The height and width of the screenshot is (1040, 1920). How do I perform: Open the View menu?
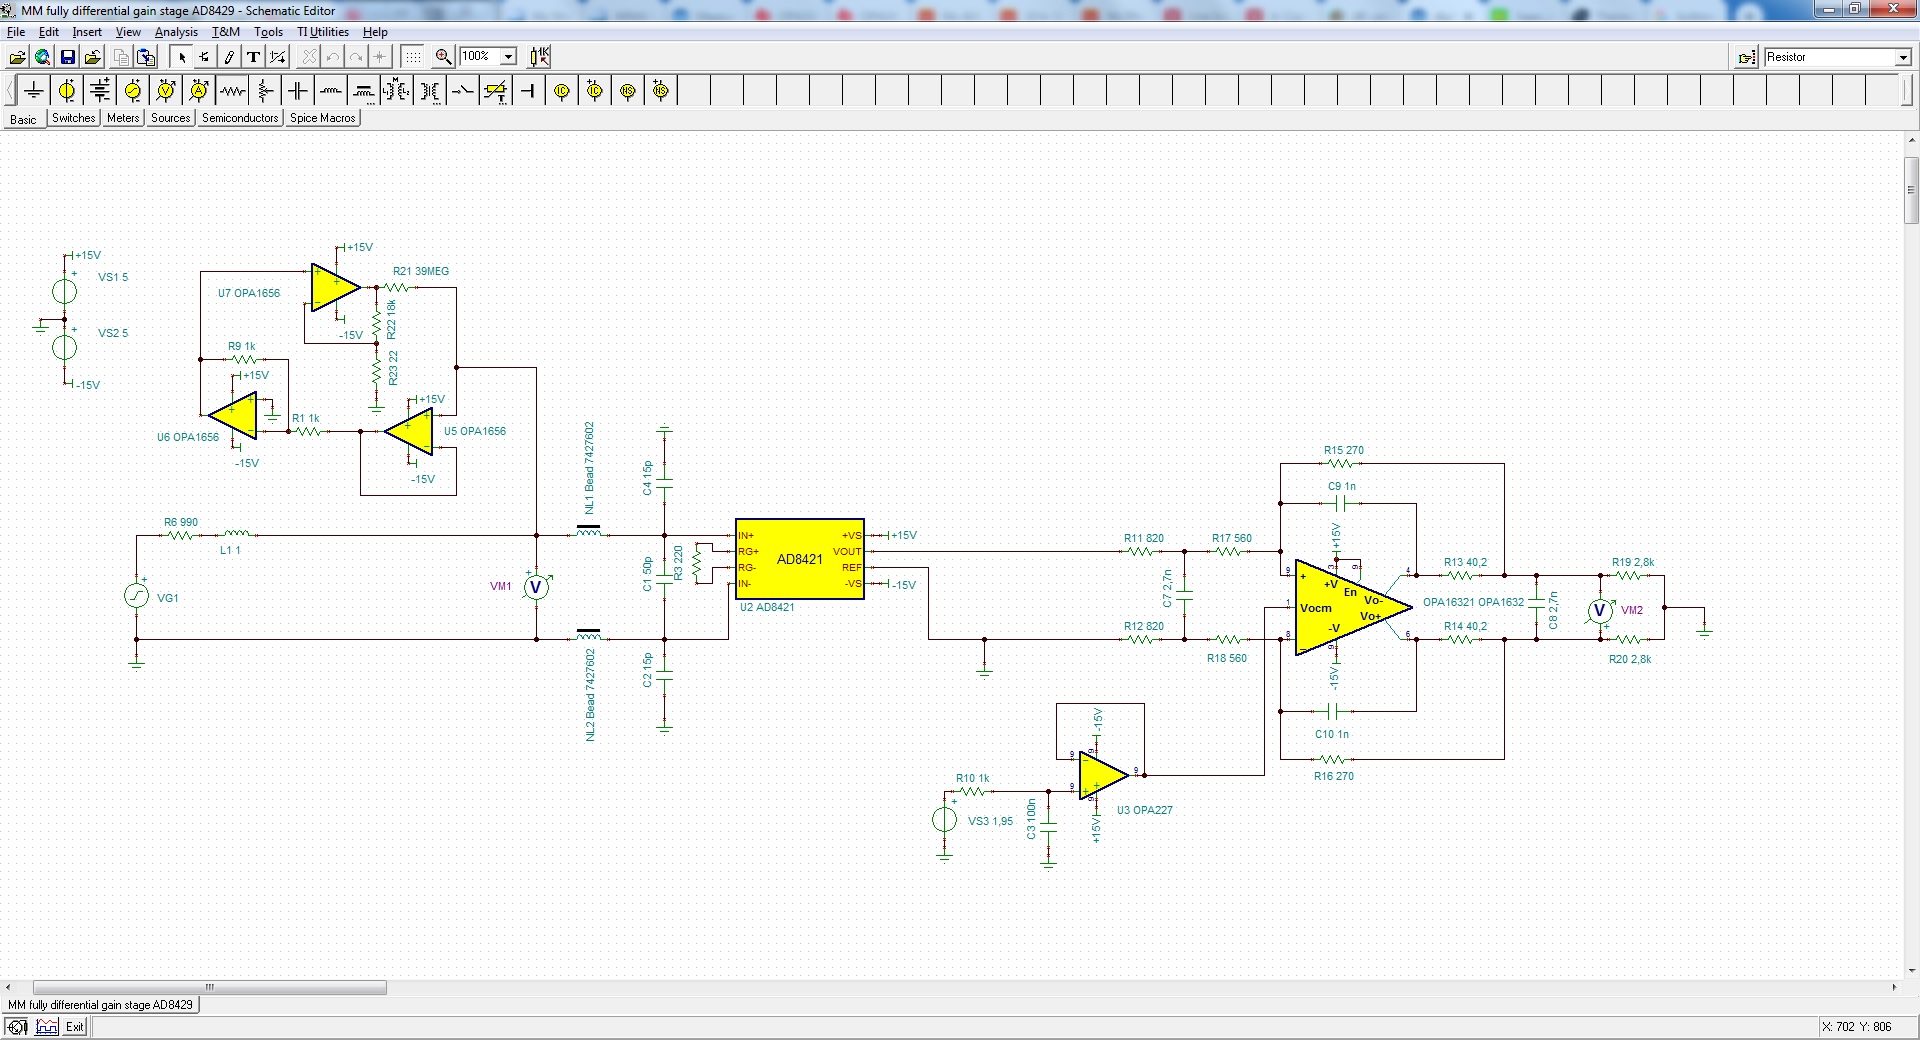(128, 32)
